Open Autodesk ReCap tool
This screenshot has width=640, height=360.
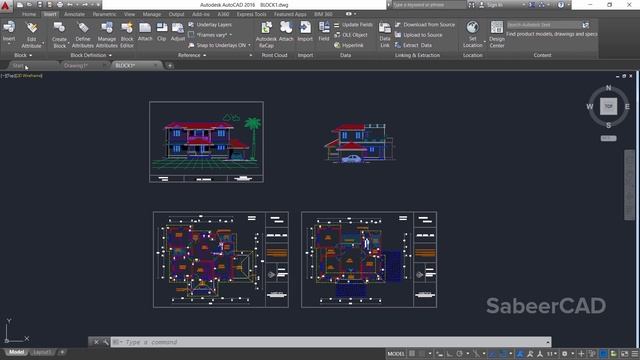(266, 35)
